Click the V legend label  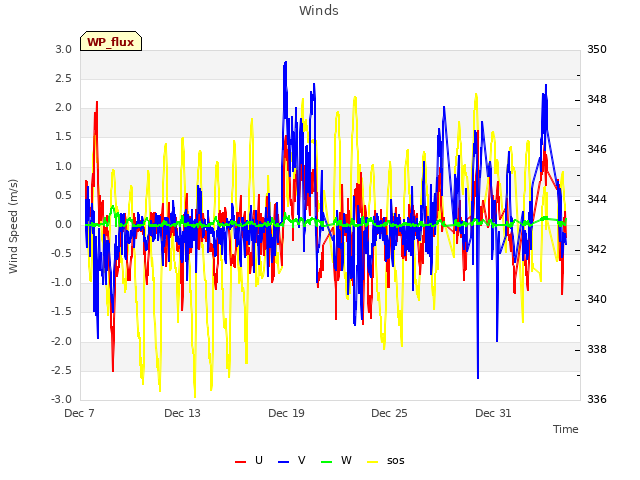pos(302,460)
